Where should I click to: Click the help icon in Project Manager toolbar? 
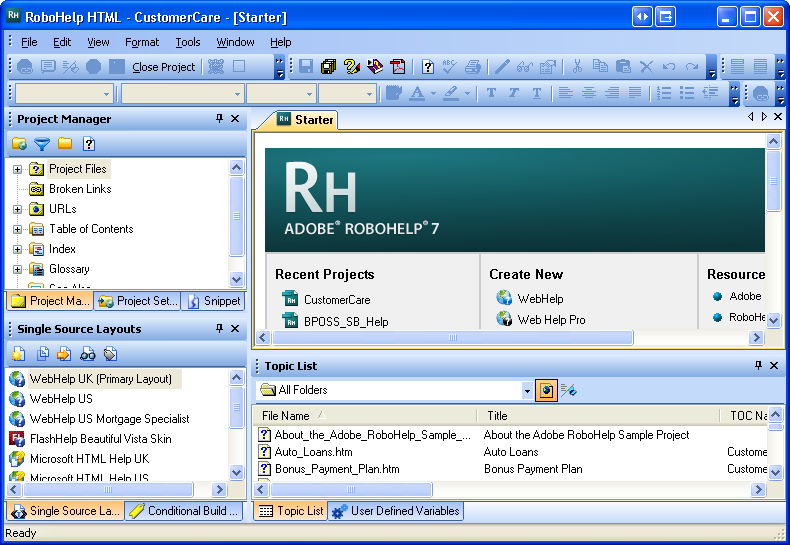(x=89, y=144)
